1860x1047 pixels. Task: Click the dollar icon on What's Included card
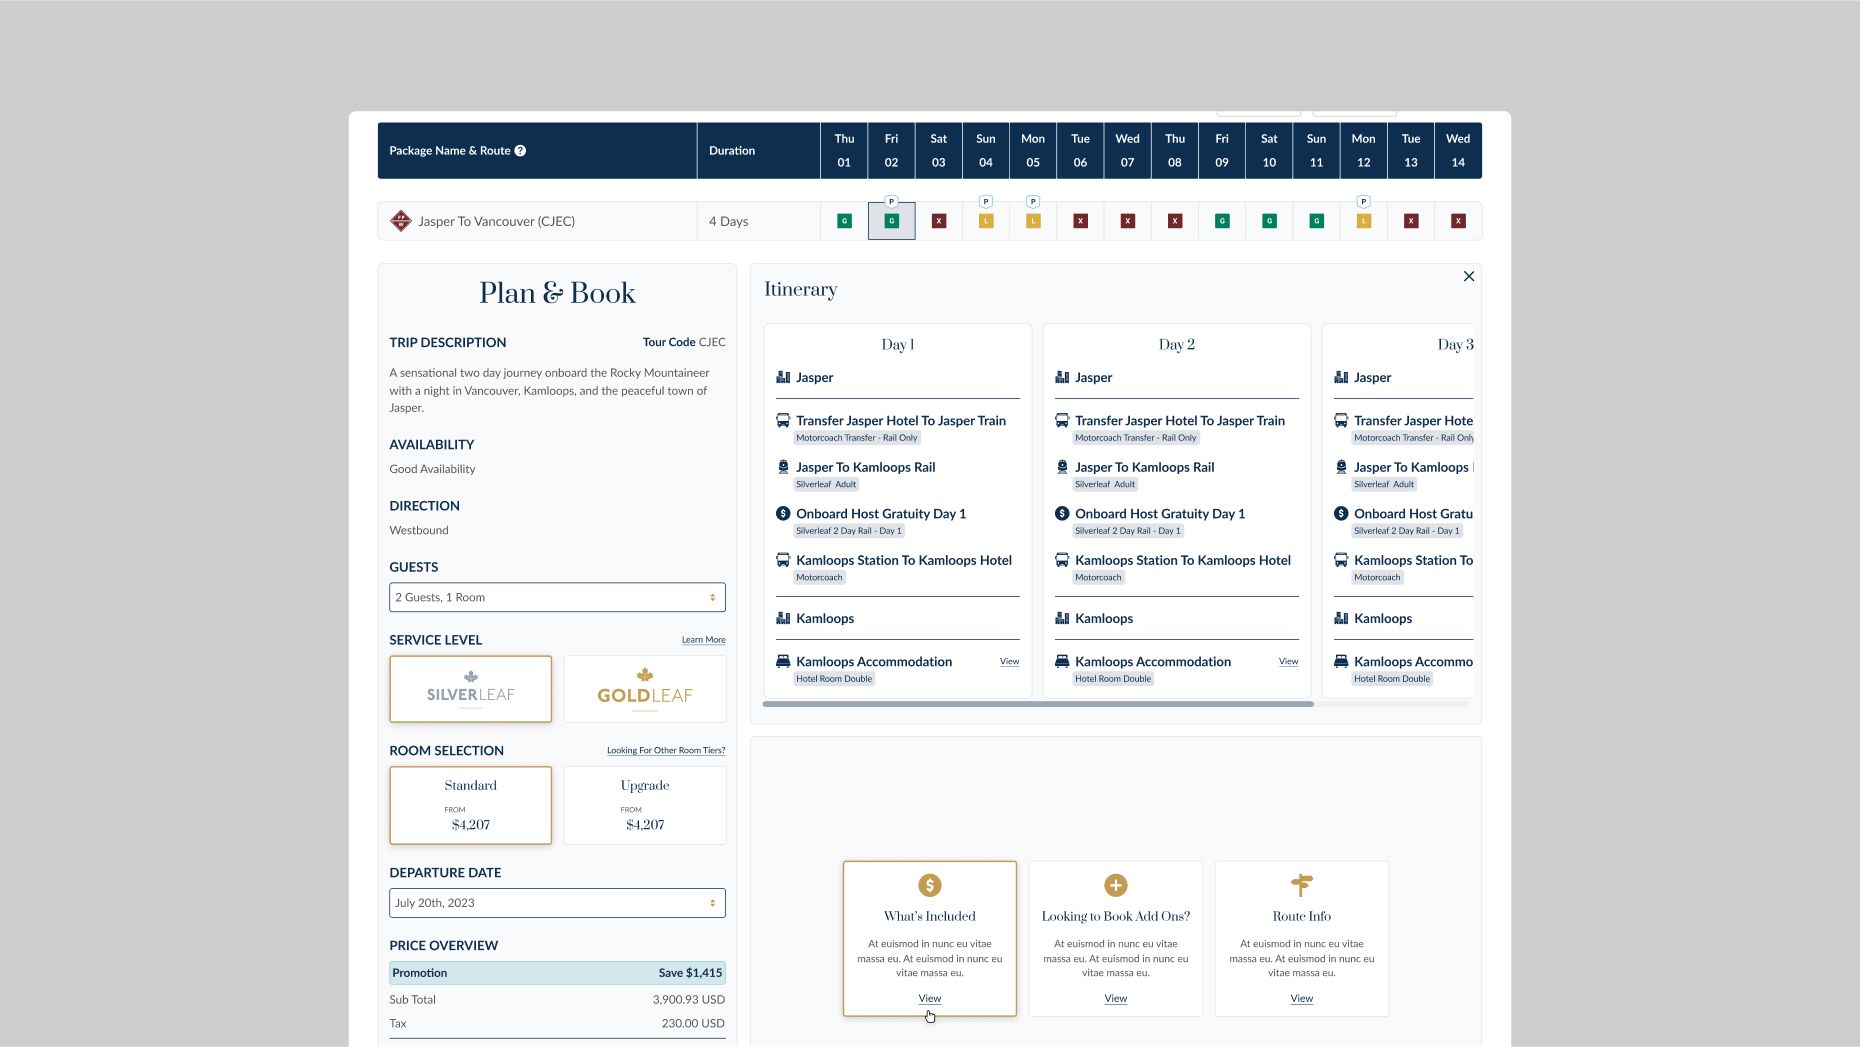click(x=930, y=885)
